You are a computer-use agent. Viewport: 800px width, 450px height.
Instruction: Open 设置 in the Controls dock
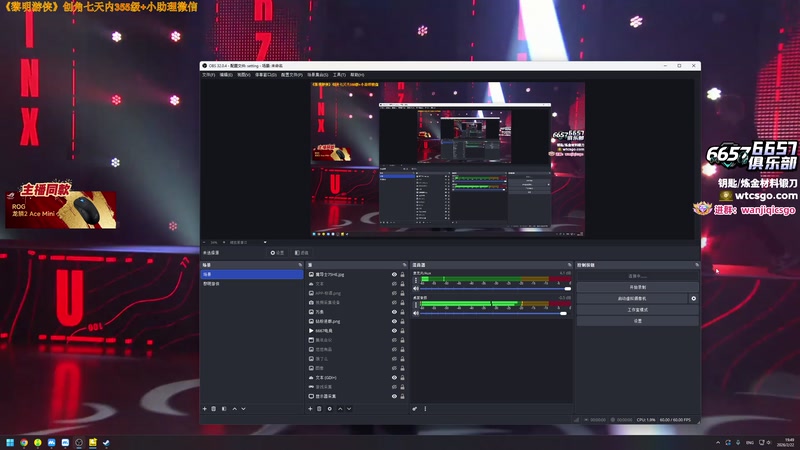coord(637,321)
